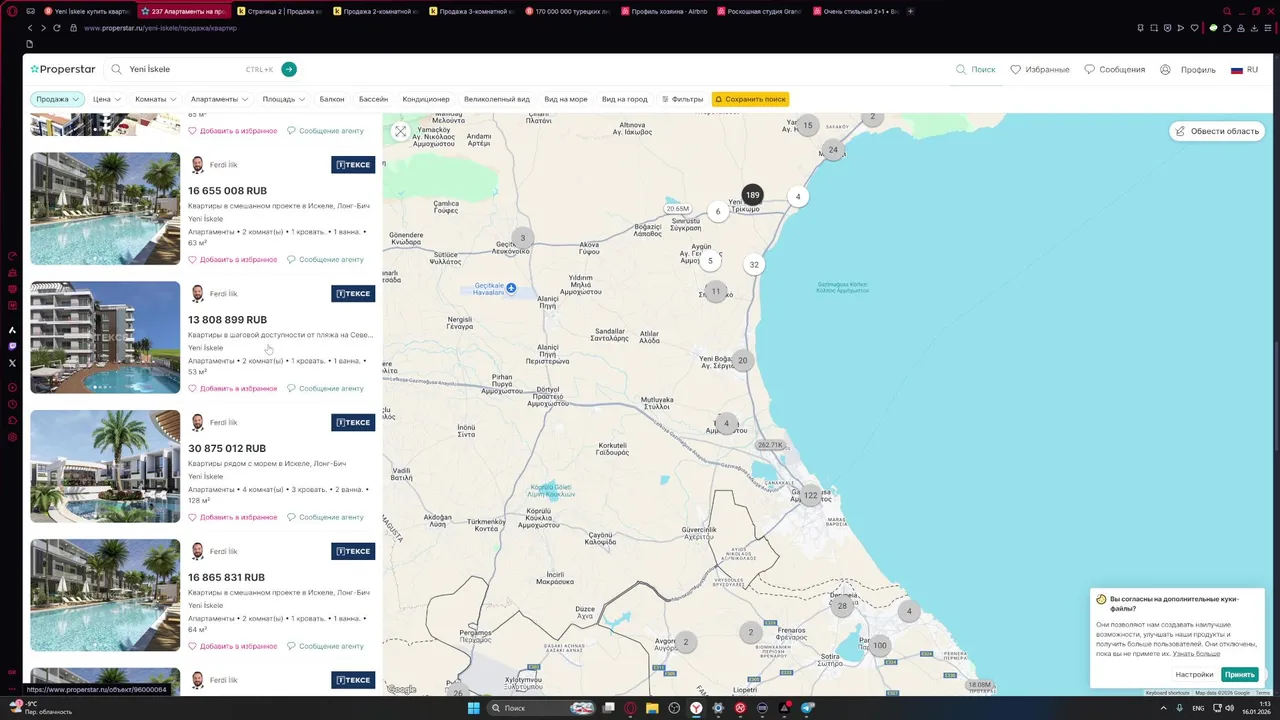Expand the Апартаменты type dropdown

click(x=219, y=99)
